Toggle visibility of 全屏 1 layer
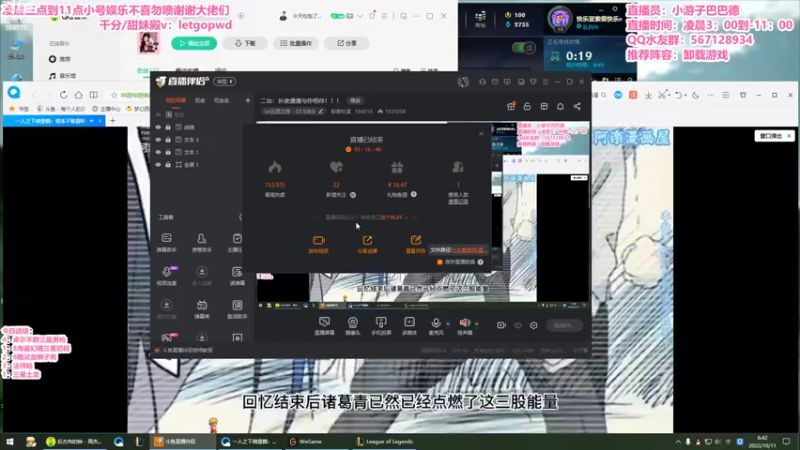Screen dimensions: 800x450 [158, 165]
